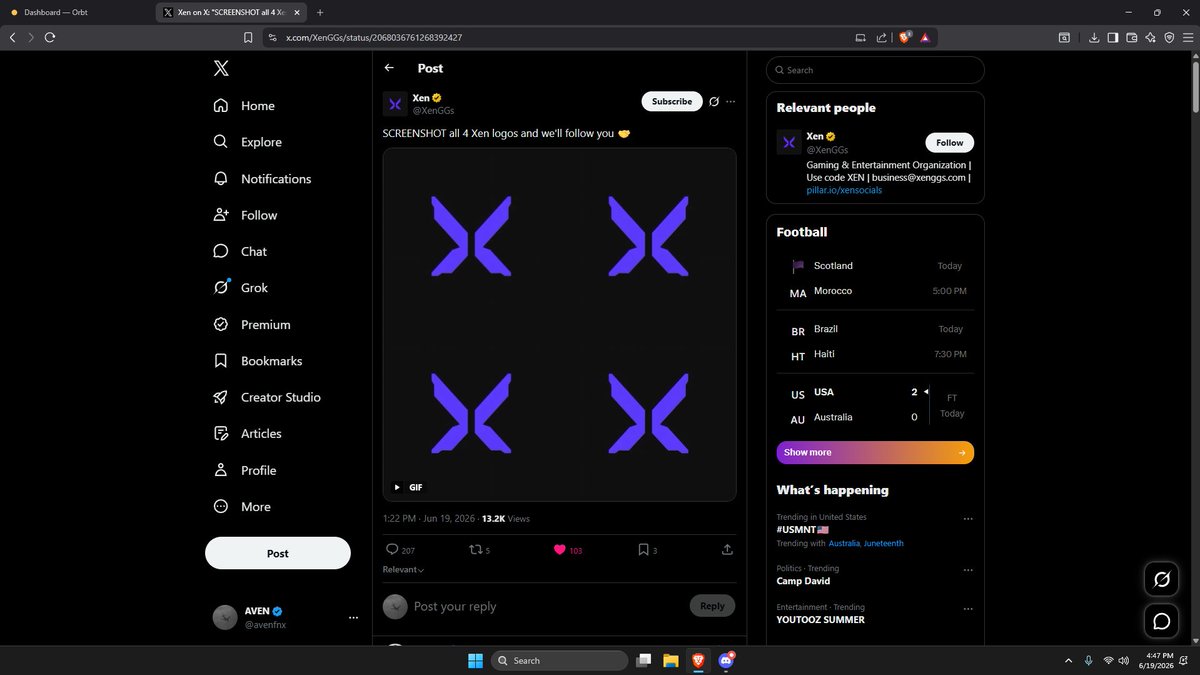1200x675 pixels.
Task: Go back with the post arrow
Action: pyautogui.click(x=389, y=68)
